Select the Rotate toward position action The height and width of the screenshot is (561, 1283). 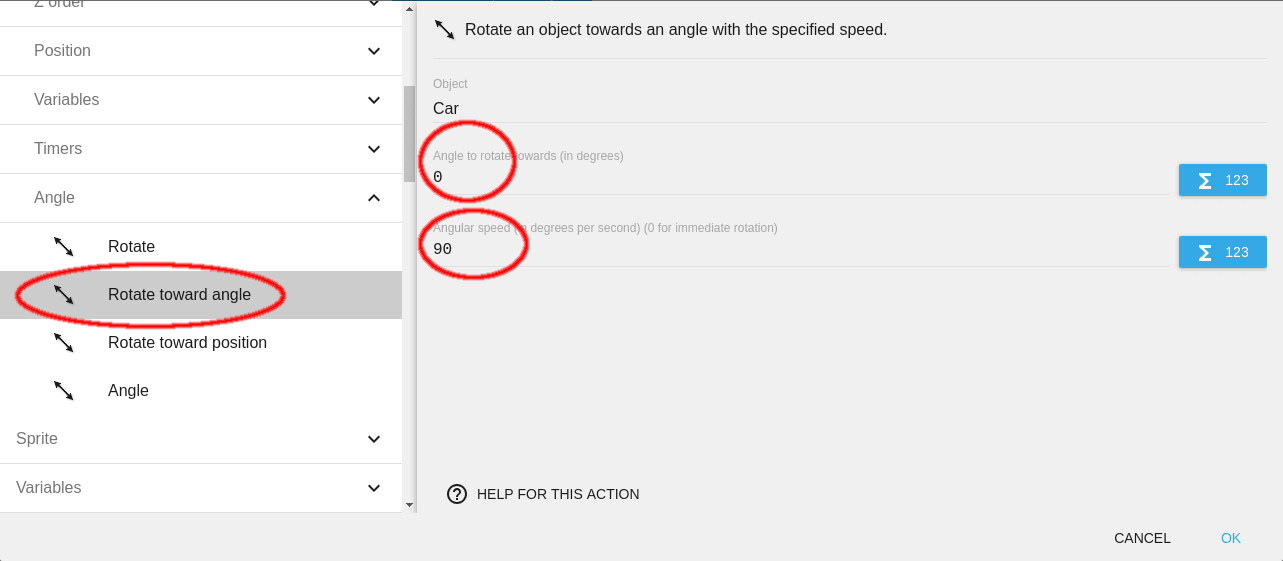pyautogui.click(x=187, y=342)
